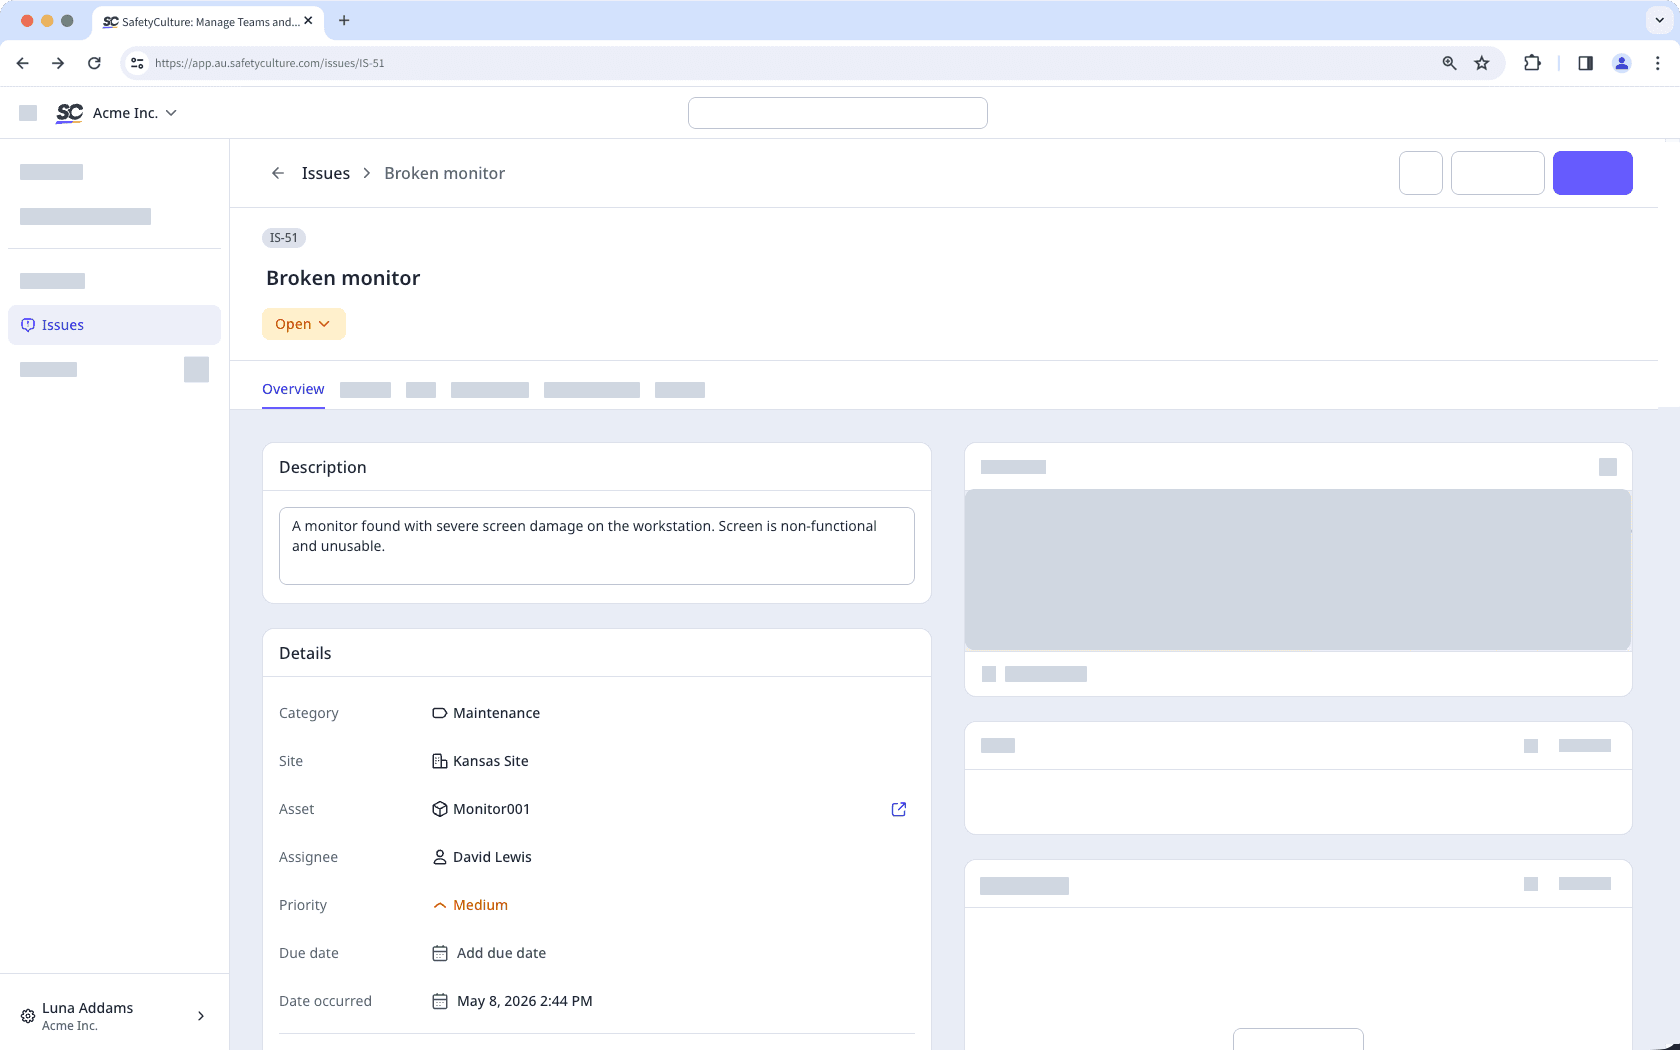The height and width of the screenshot is (1050, 1680).
Task: Open the browser extensions puzzle icon
Action: pyautogui.click(x=1532, y=63)
